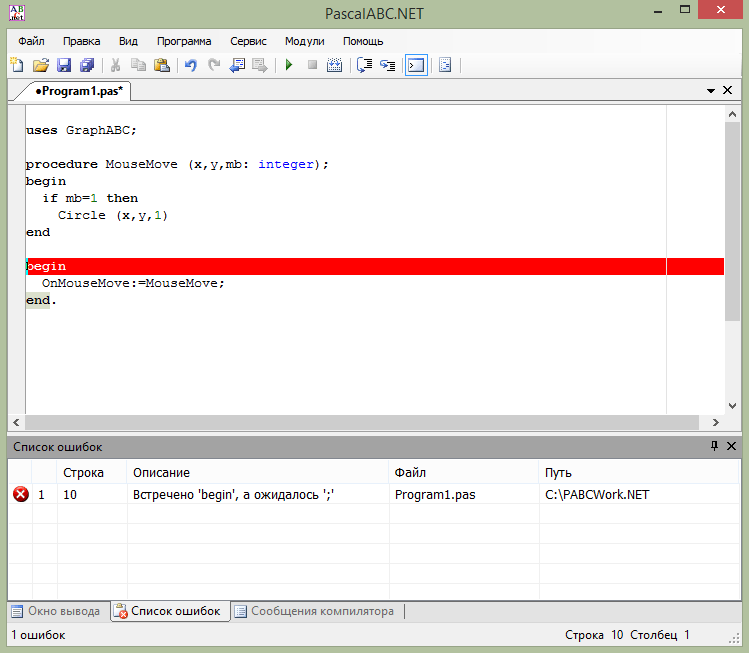Open a file using the folder icon

pyautogui.click(x=41, y=65)
